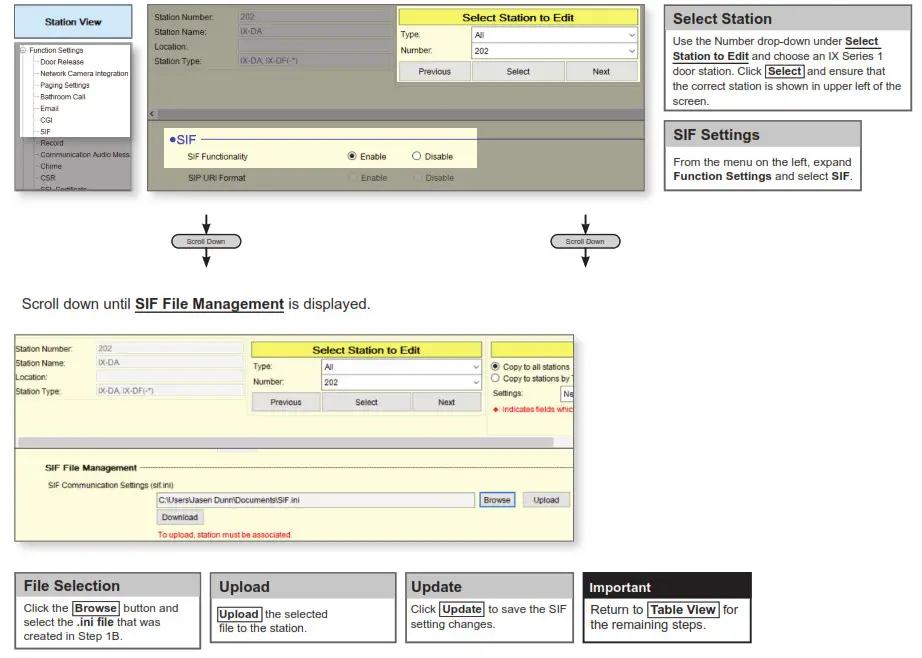The height and width of the screenshot is (658, 922).
Task: Click the SIF section heading
Action: pos(183,140)
